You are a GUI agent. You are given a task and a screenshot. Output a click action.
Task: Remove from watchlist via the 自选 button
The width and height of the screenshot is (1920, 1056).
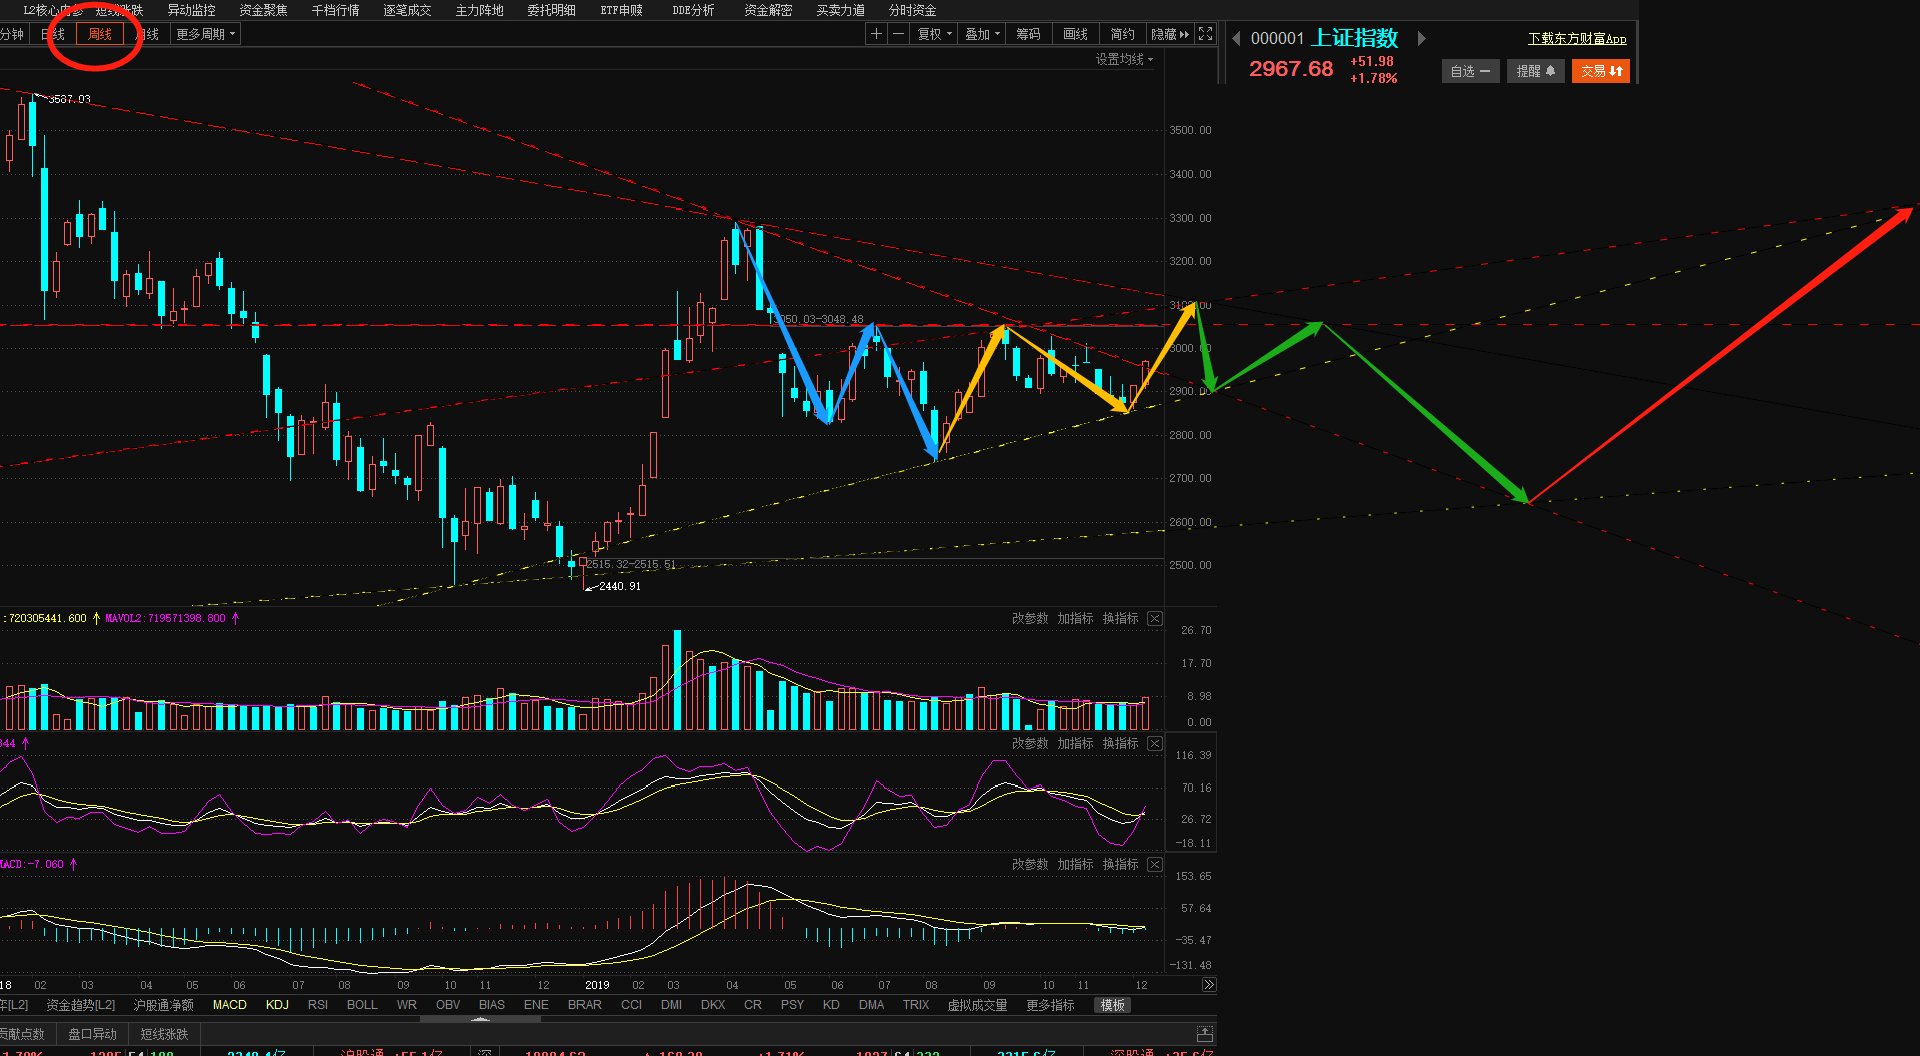pos(1470,71)
